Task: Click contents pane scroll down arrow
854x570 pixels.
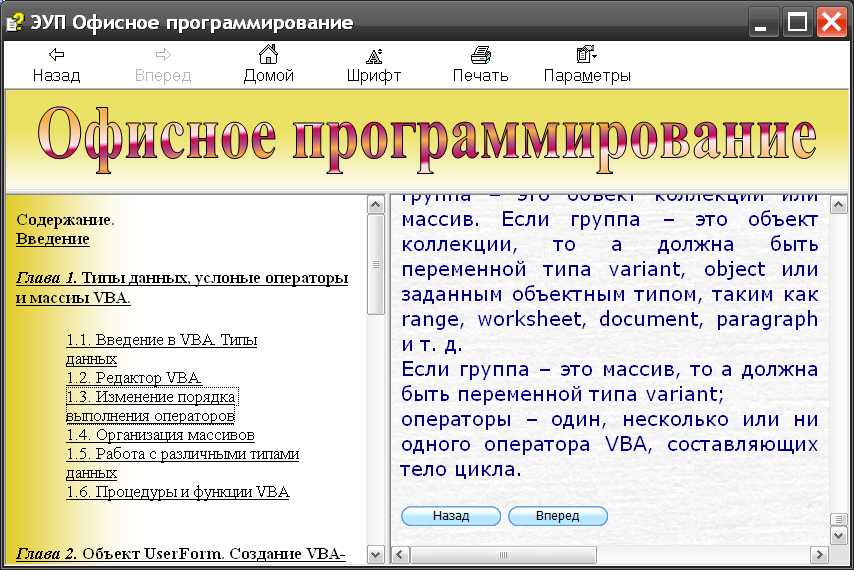Action: click(x=376, y=555)
